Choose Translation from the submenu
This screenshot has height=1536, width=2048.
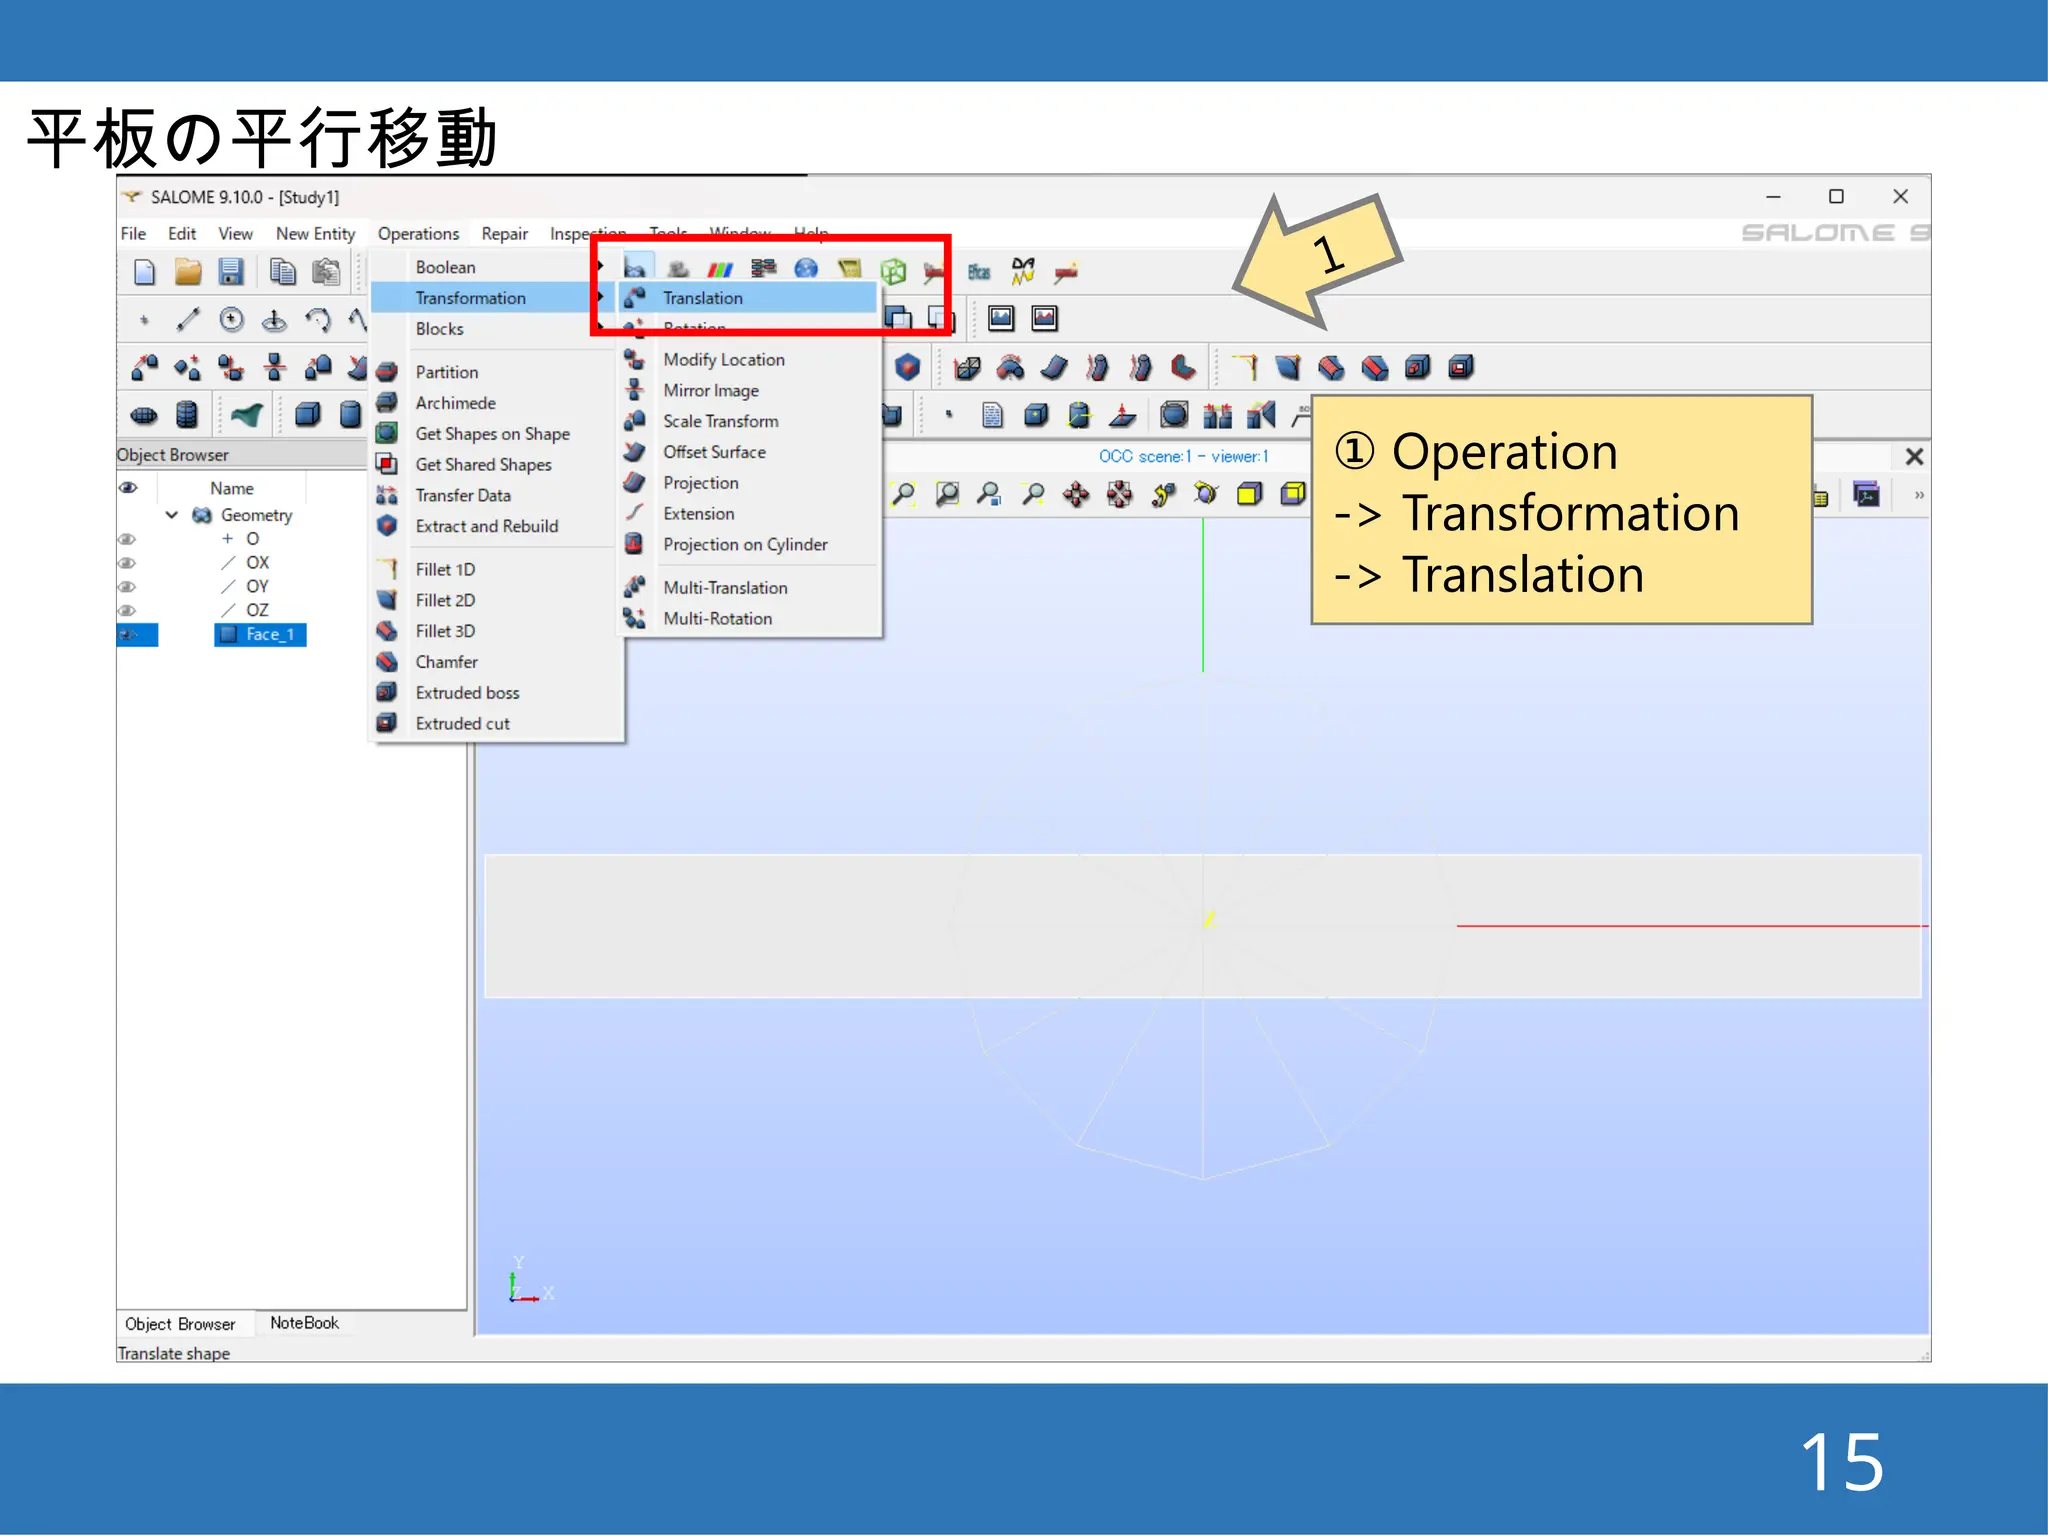[748, 298]
